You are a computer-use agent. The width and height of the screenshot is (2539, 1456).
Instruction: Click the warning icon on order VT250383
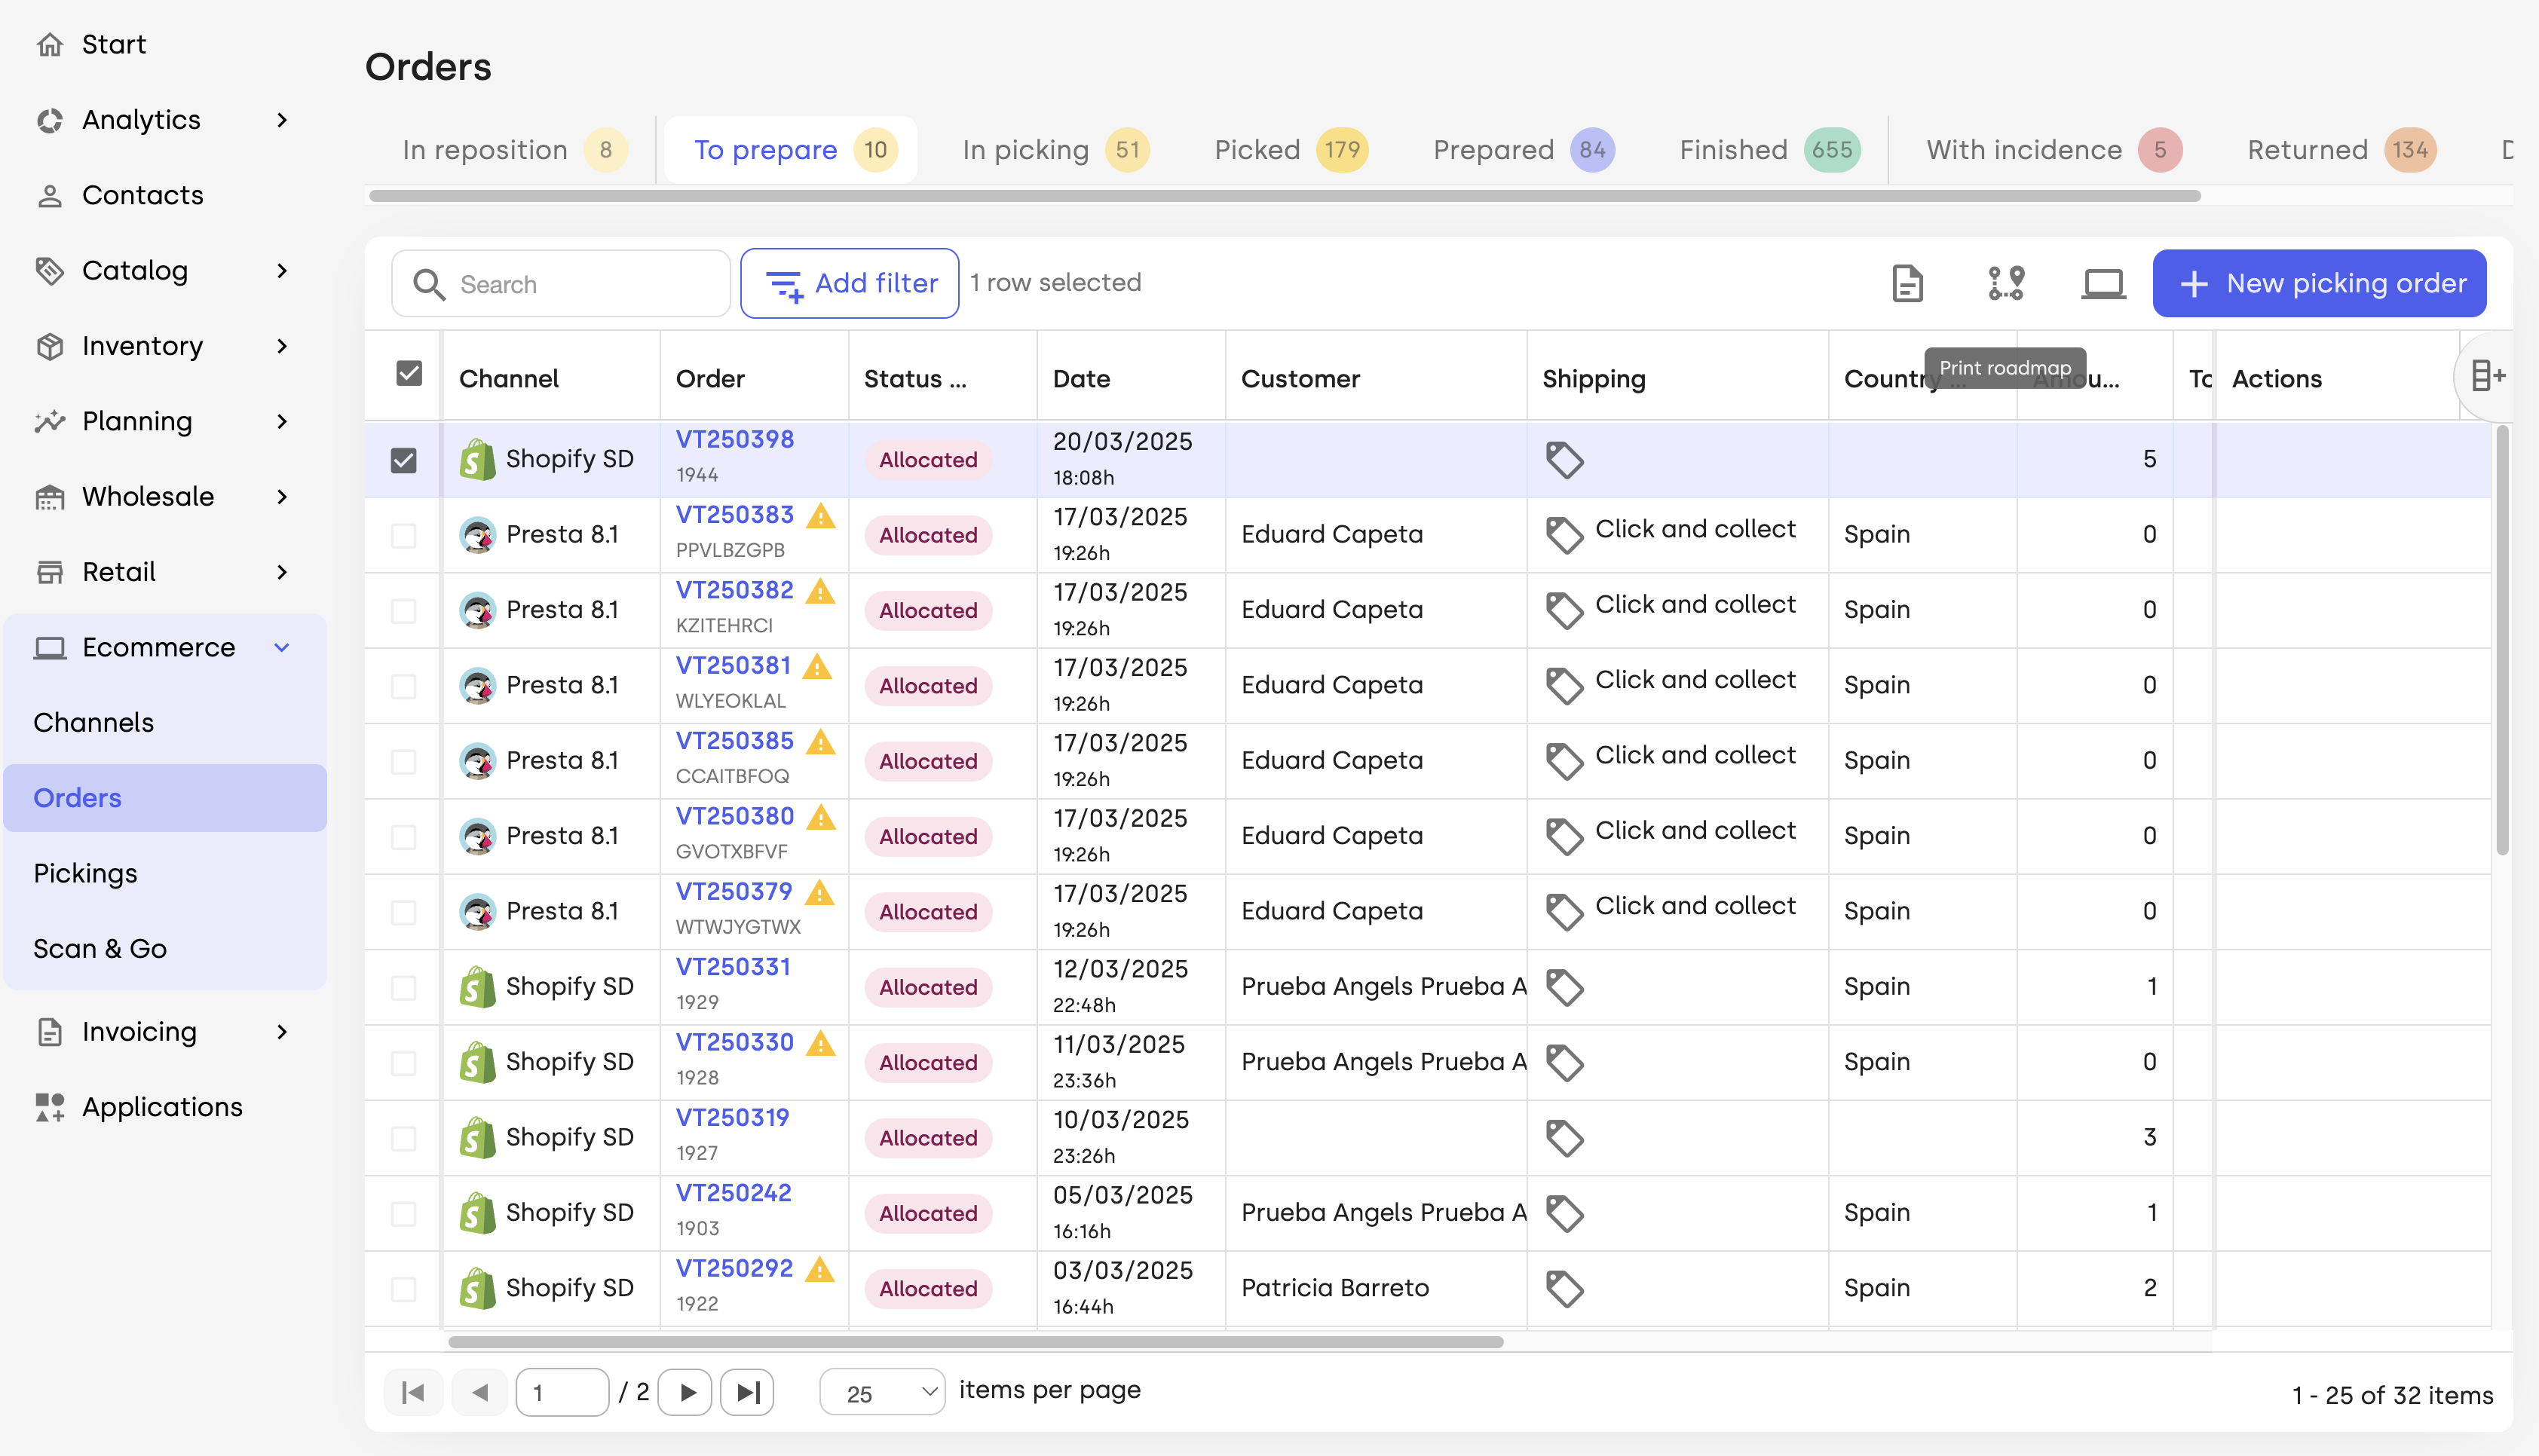[821, 516]
